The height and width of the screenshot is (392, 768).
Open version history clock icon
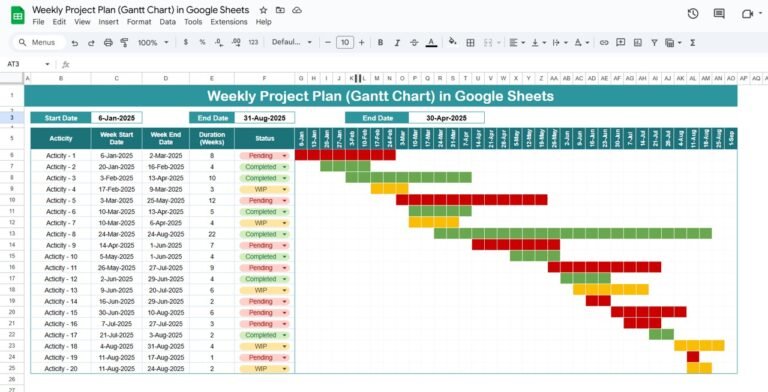[693, 14]
